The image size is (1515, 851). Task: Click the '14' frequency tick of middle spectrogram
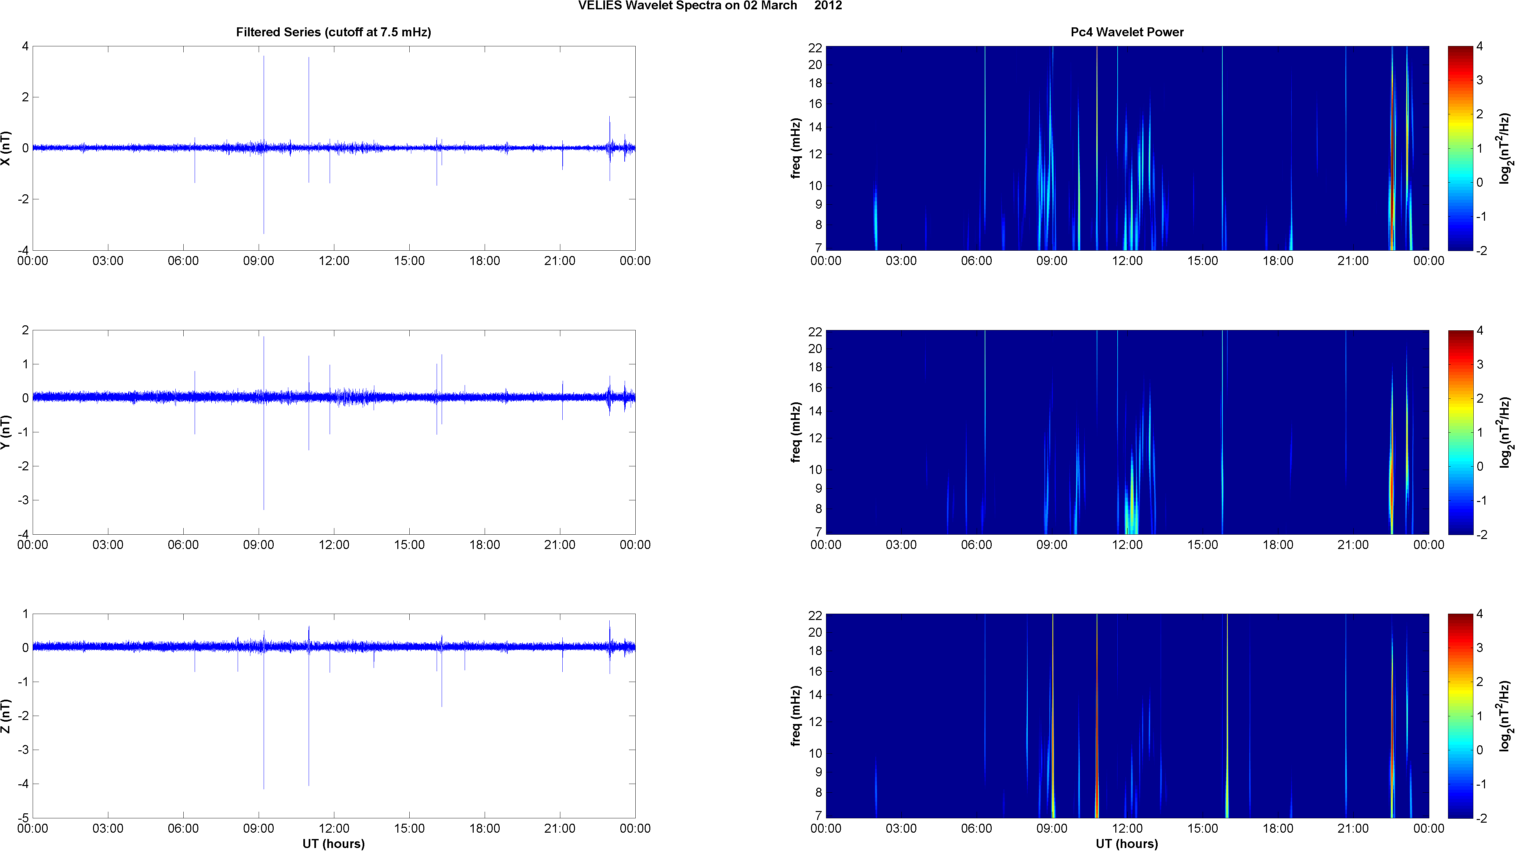816,411
